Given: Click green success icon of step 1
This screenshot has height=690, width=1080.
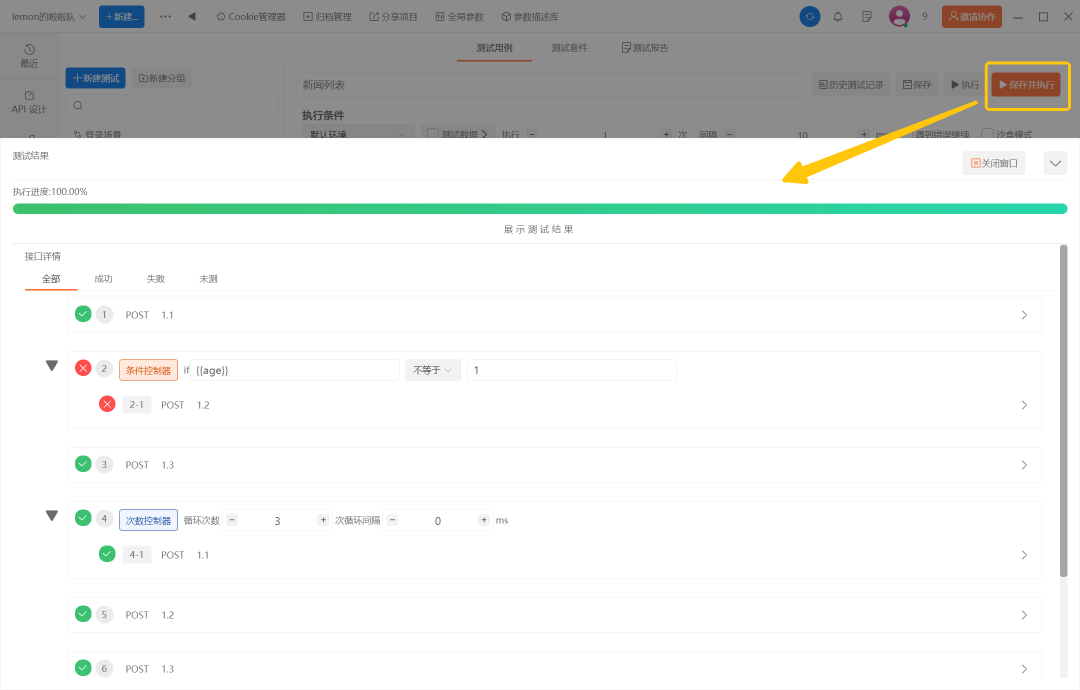Looking at the screenshot, I should [x=83, y=314].
